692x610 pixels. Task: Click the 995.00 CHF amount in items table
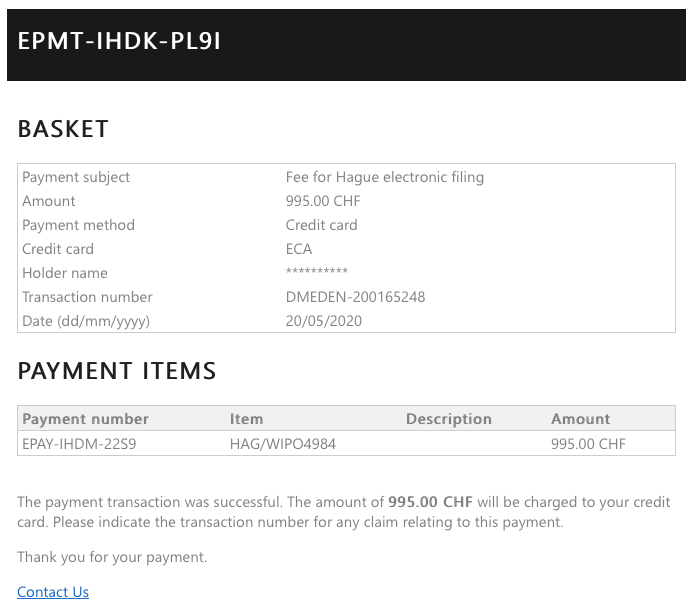click(x=588, y=443)
